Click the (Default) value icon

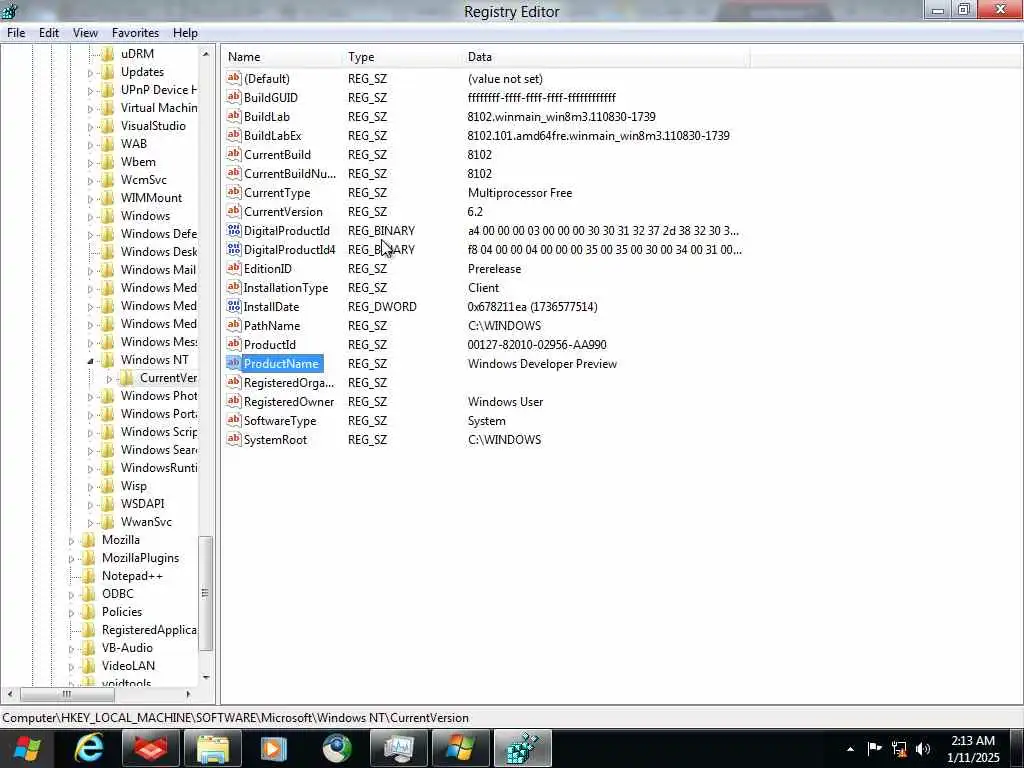234,78
